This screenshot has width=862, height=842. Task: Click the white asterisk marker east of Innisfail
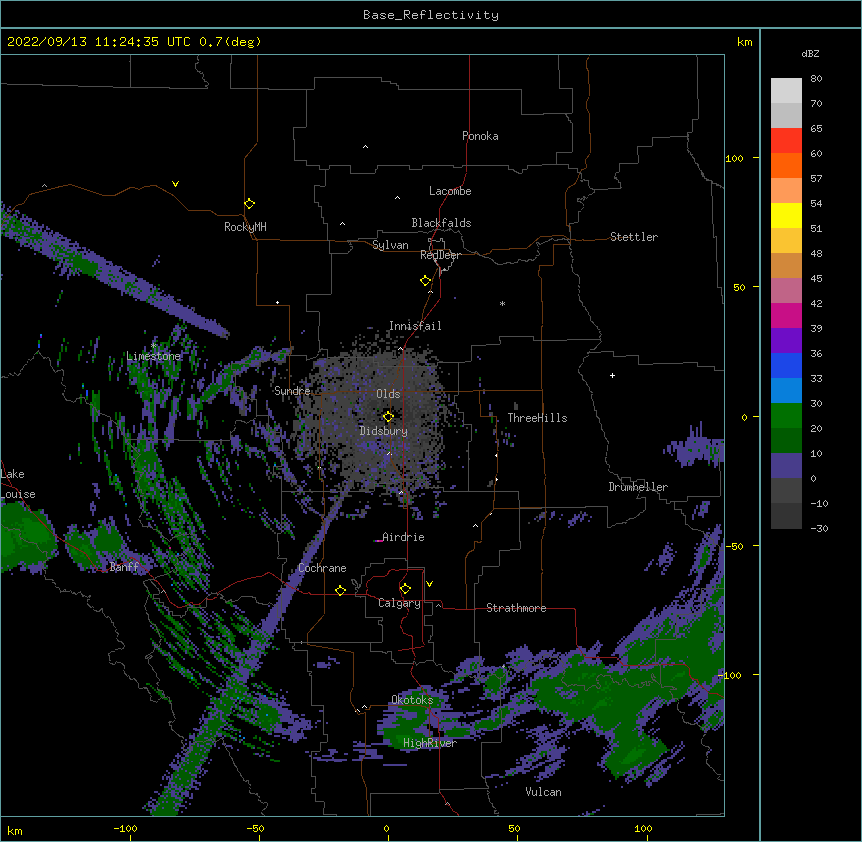[502, 303]
